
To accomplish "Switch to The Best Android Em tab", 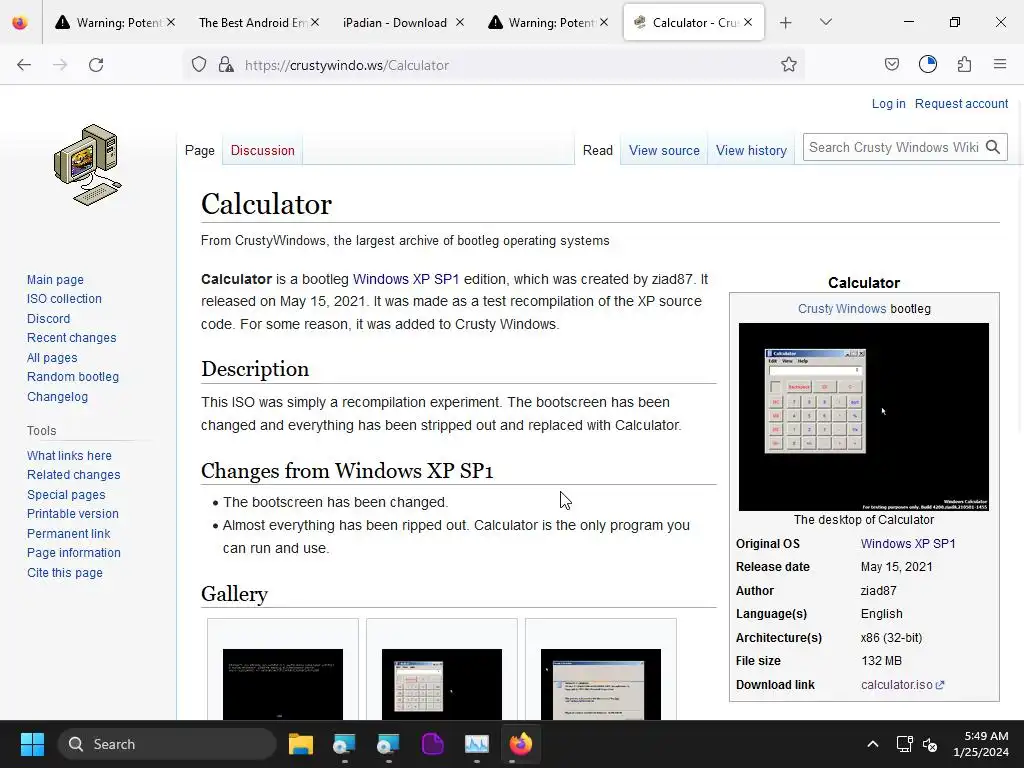I will 252,23.
